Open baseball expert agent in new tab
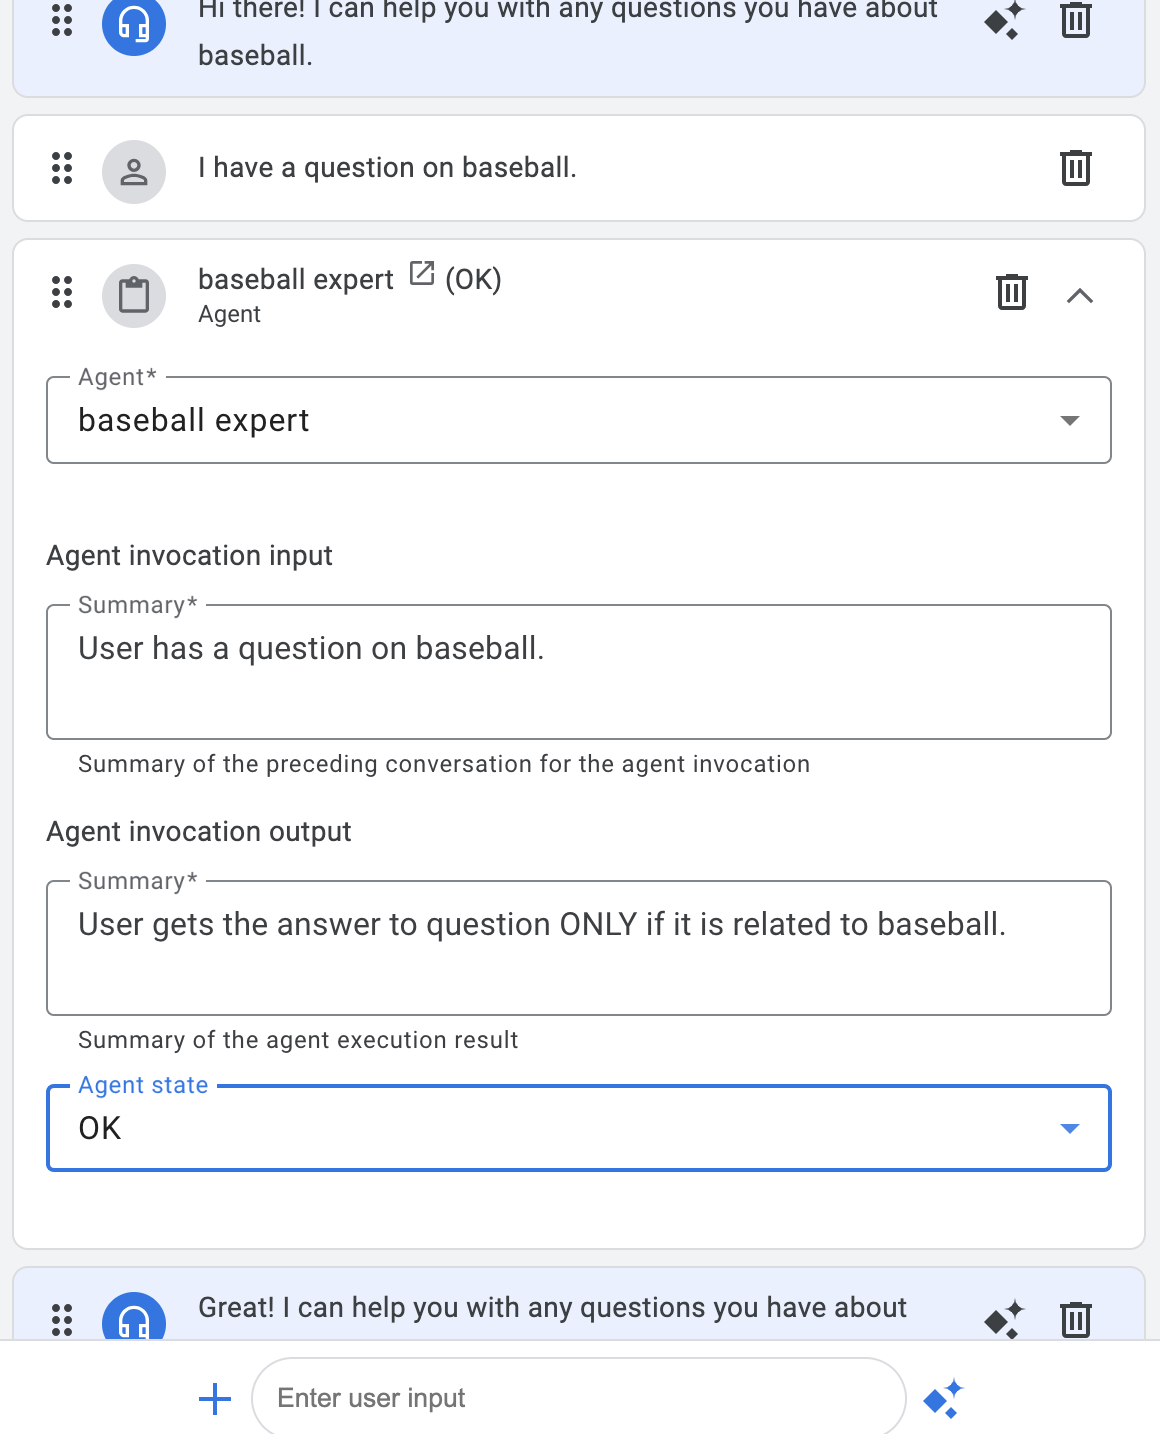Image resolution: width=1160 pixels, height=1434 pixels. tap(422, 274)
